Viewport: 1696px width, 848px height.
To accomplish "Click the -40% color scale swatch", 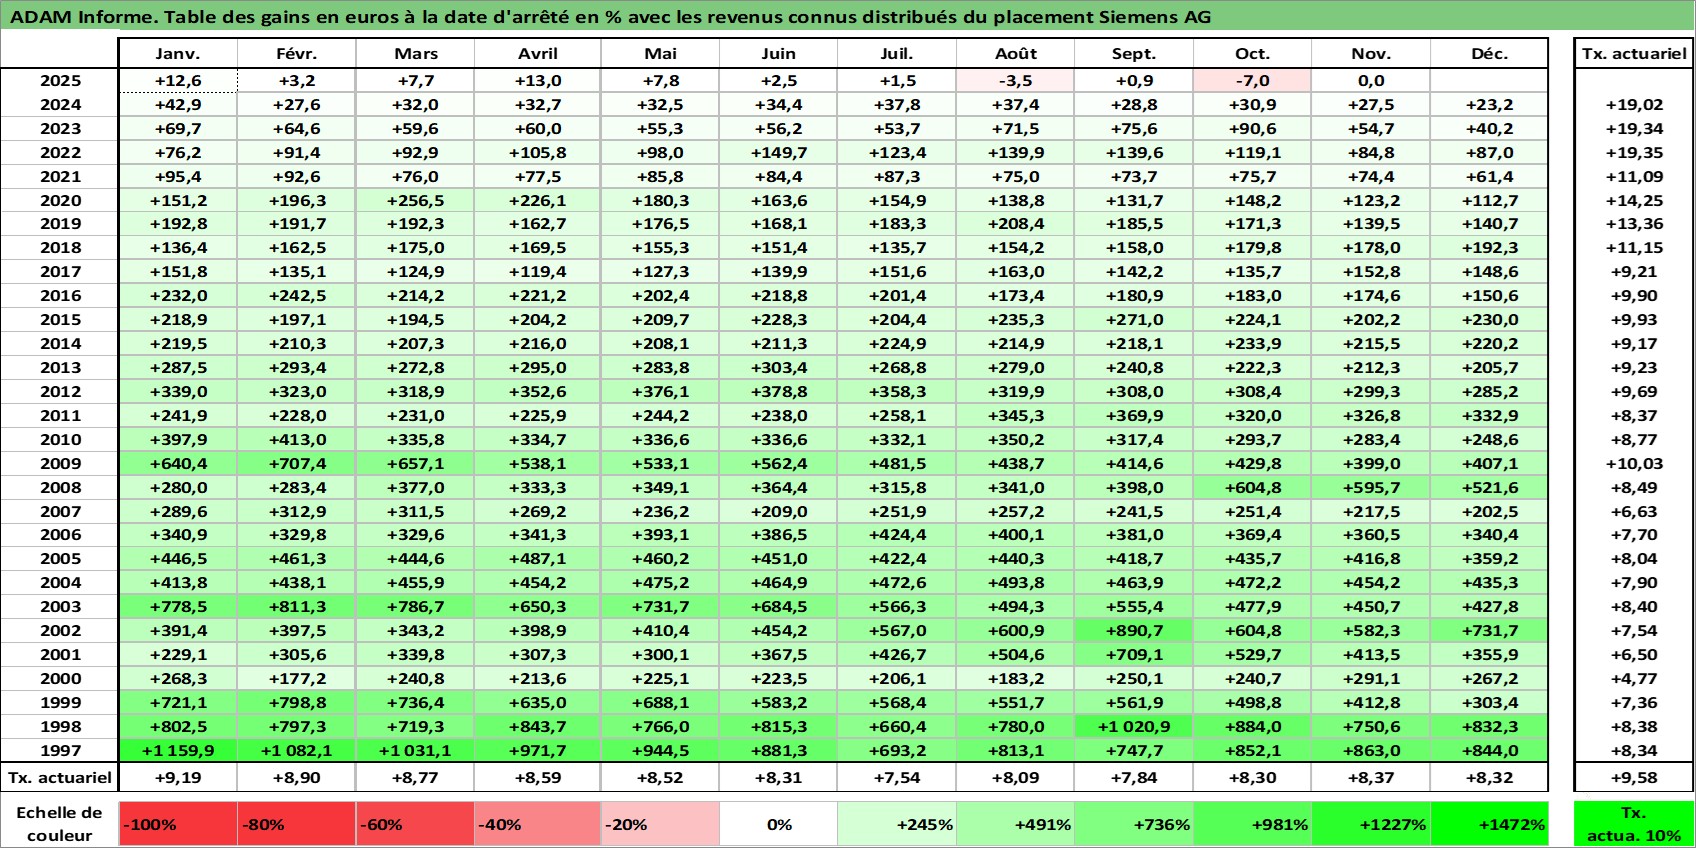I will [x=538, y=824].
